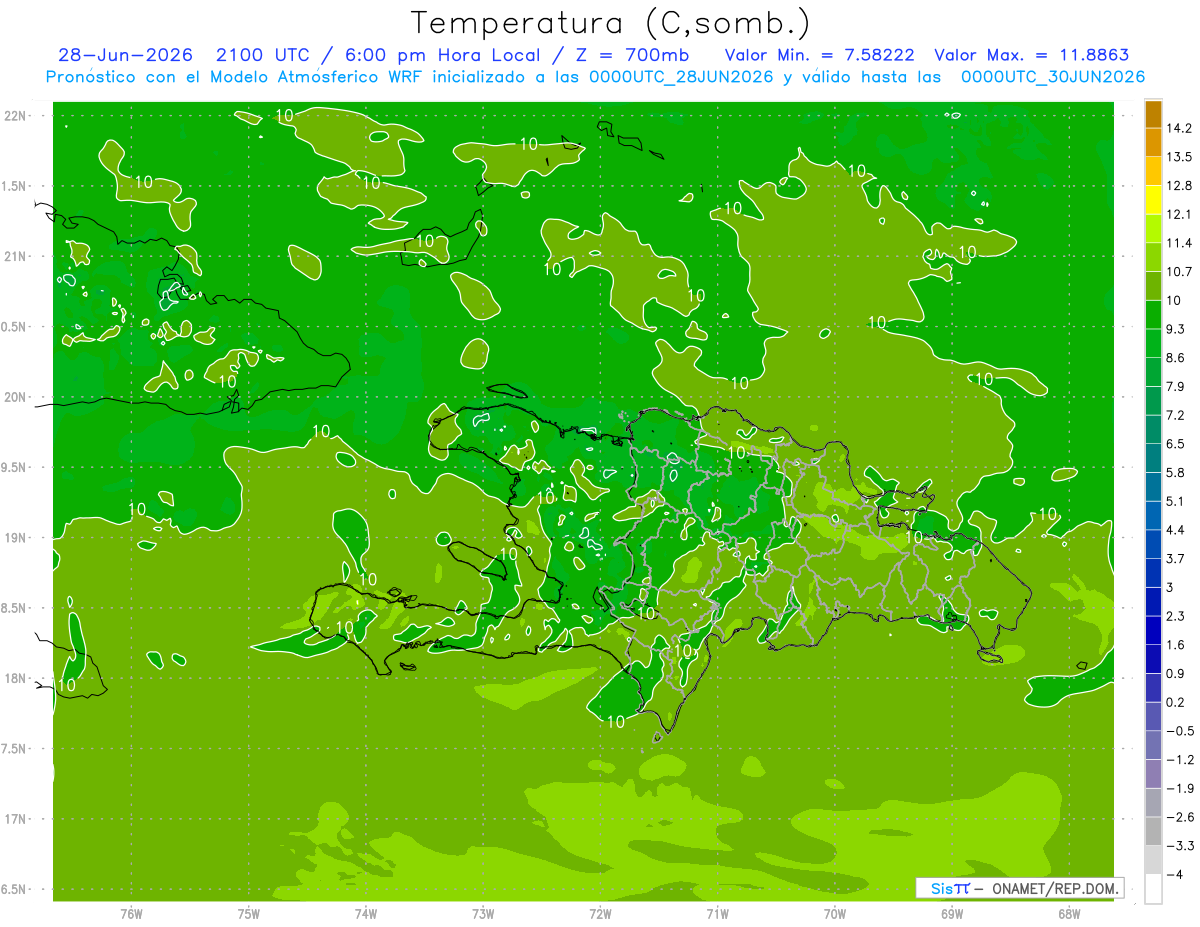The width and height of the screenshot is (1200, 927).
Task: Click the "70W" longitude label
Action: tap(835, 915)
